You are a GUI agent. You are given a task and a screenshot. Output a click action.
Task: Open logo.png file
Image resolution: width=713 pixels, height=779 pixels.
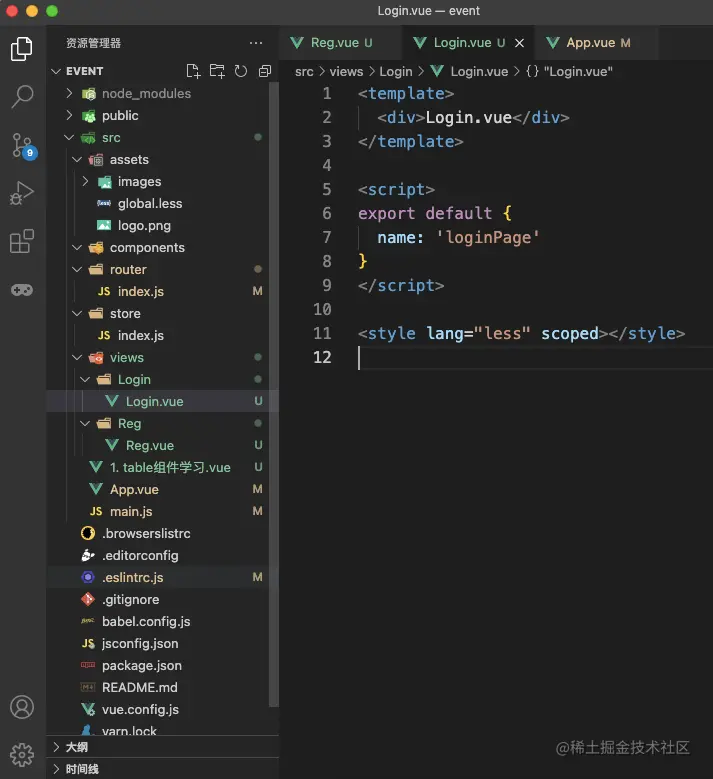tap(158, 226)
